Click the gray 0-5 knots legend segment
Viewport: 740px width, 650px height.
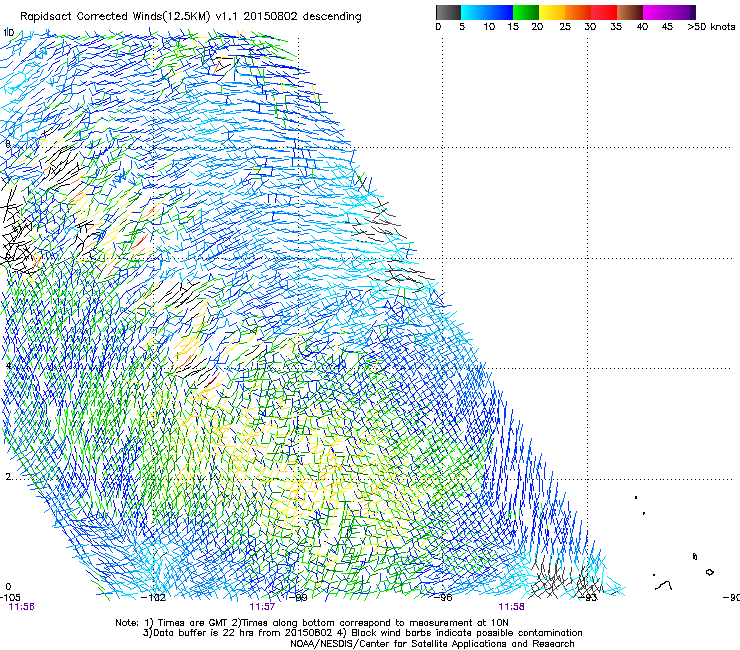pyautogui.click(x=448, y=12)
